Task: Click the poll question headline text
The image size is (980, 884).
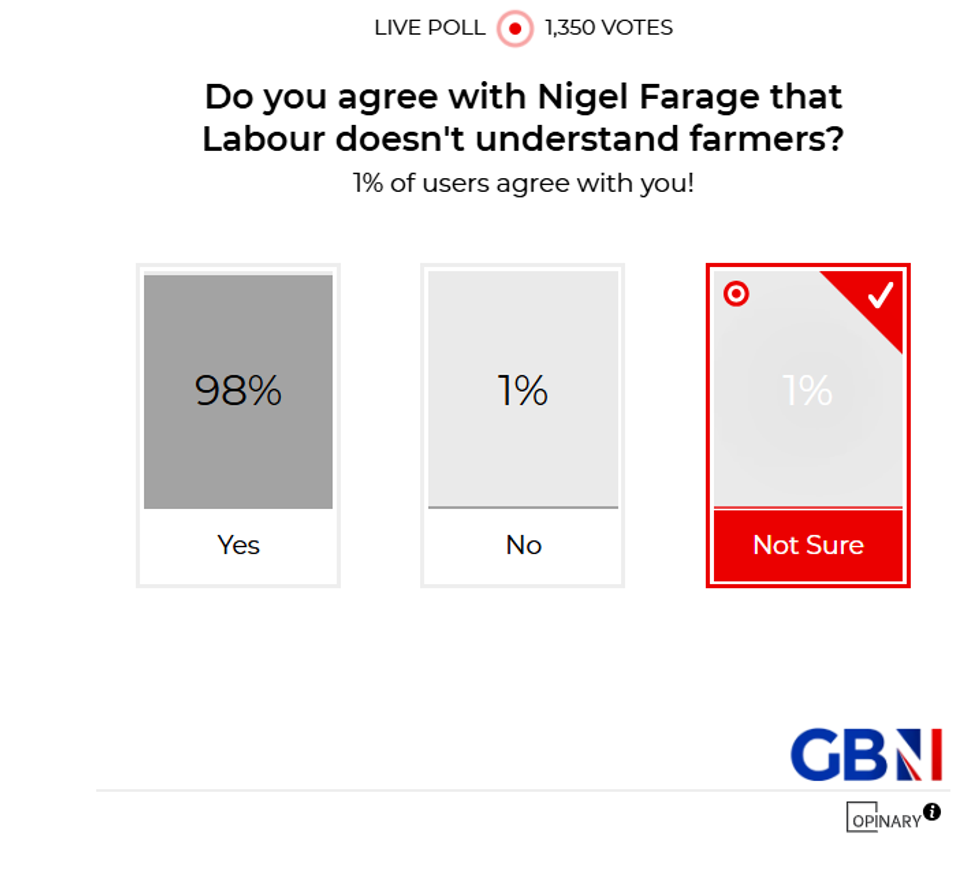Action: point(523,118)
